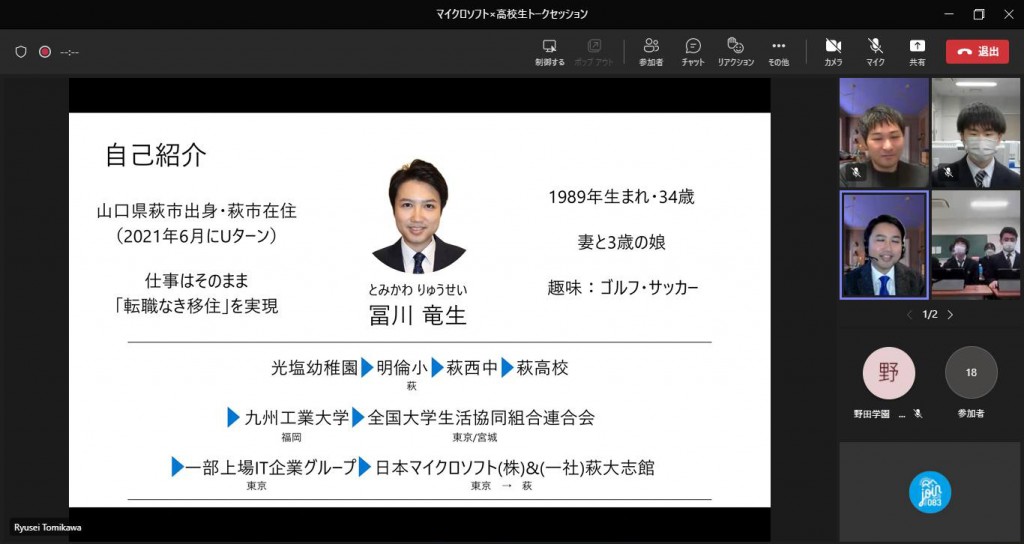Click the text 一部上場IT企業グループ
The image size is (1024, 544).
coord(271,468)
